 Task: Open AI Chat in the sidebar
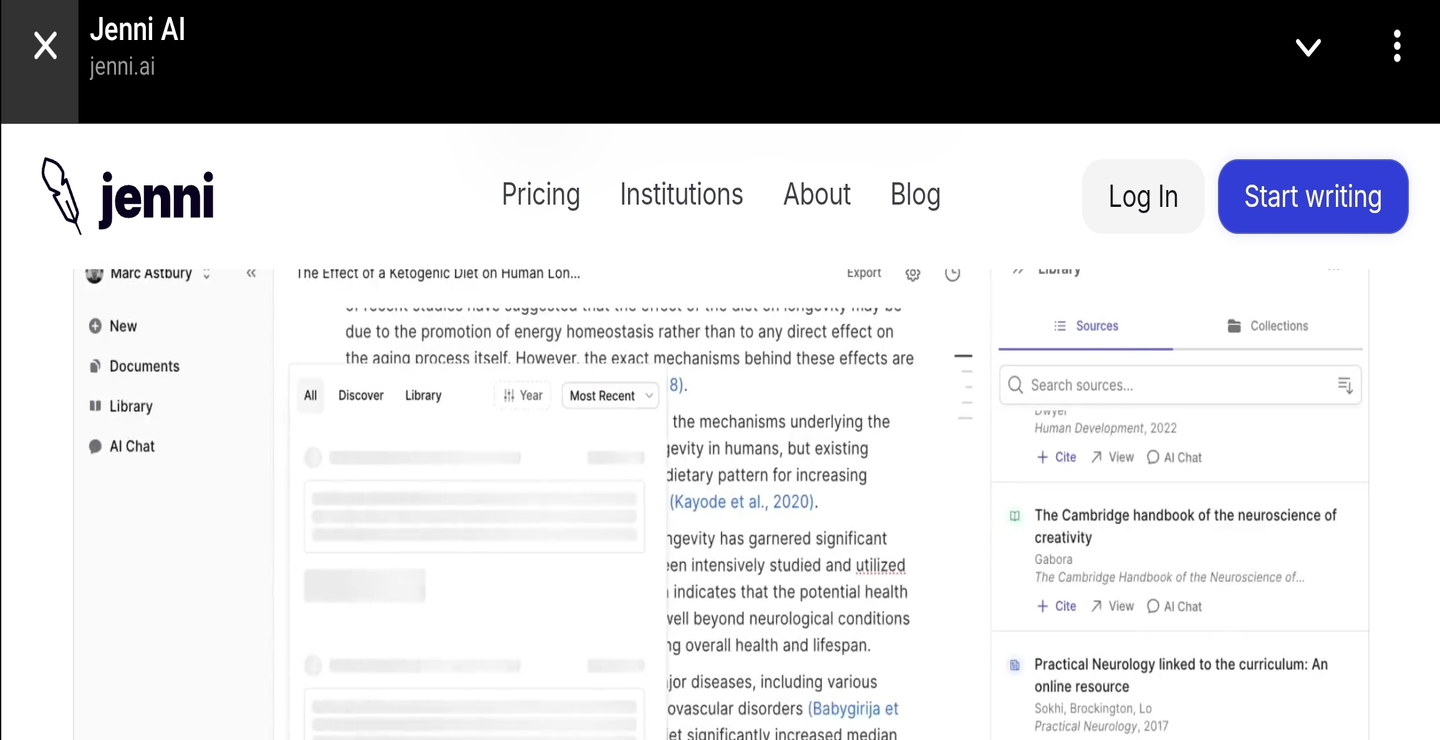[122, 446]
